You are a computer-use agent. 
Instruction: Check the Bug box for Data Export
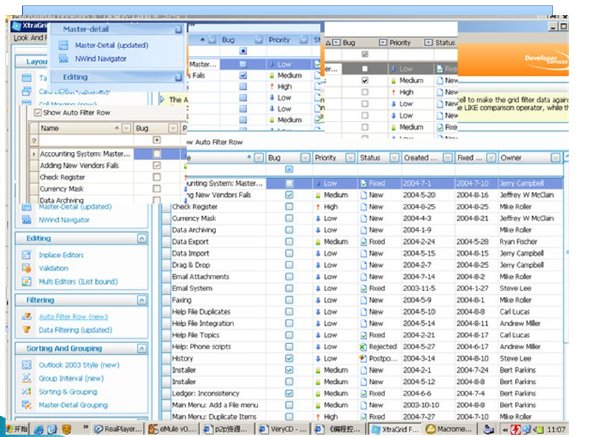point(289,242)
